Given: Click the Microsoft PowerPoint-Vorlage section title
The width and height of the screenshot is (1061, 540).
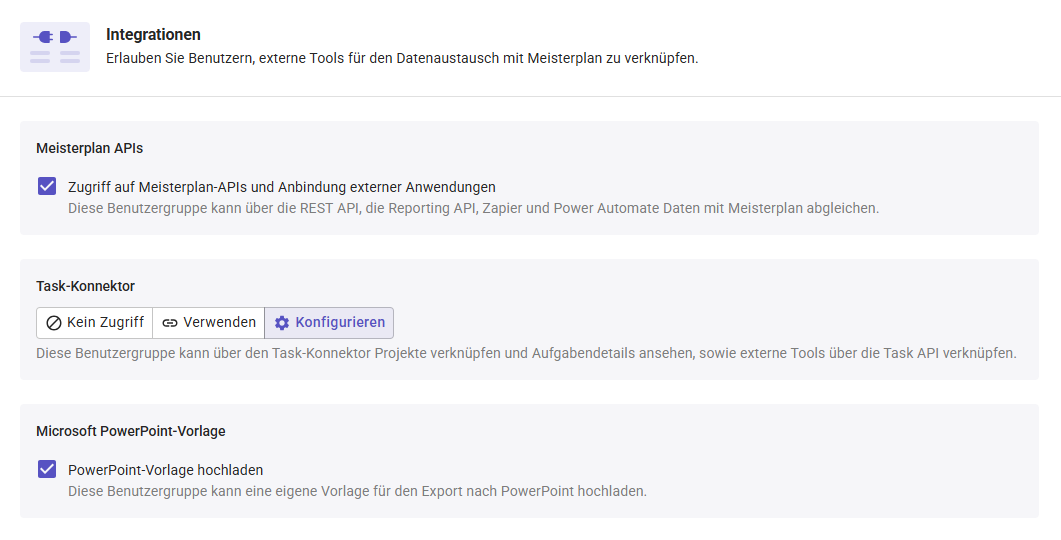Looking at the screenshot, I should tap(131, 431).
